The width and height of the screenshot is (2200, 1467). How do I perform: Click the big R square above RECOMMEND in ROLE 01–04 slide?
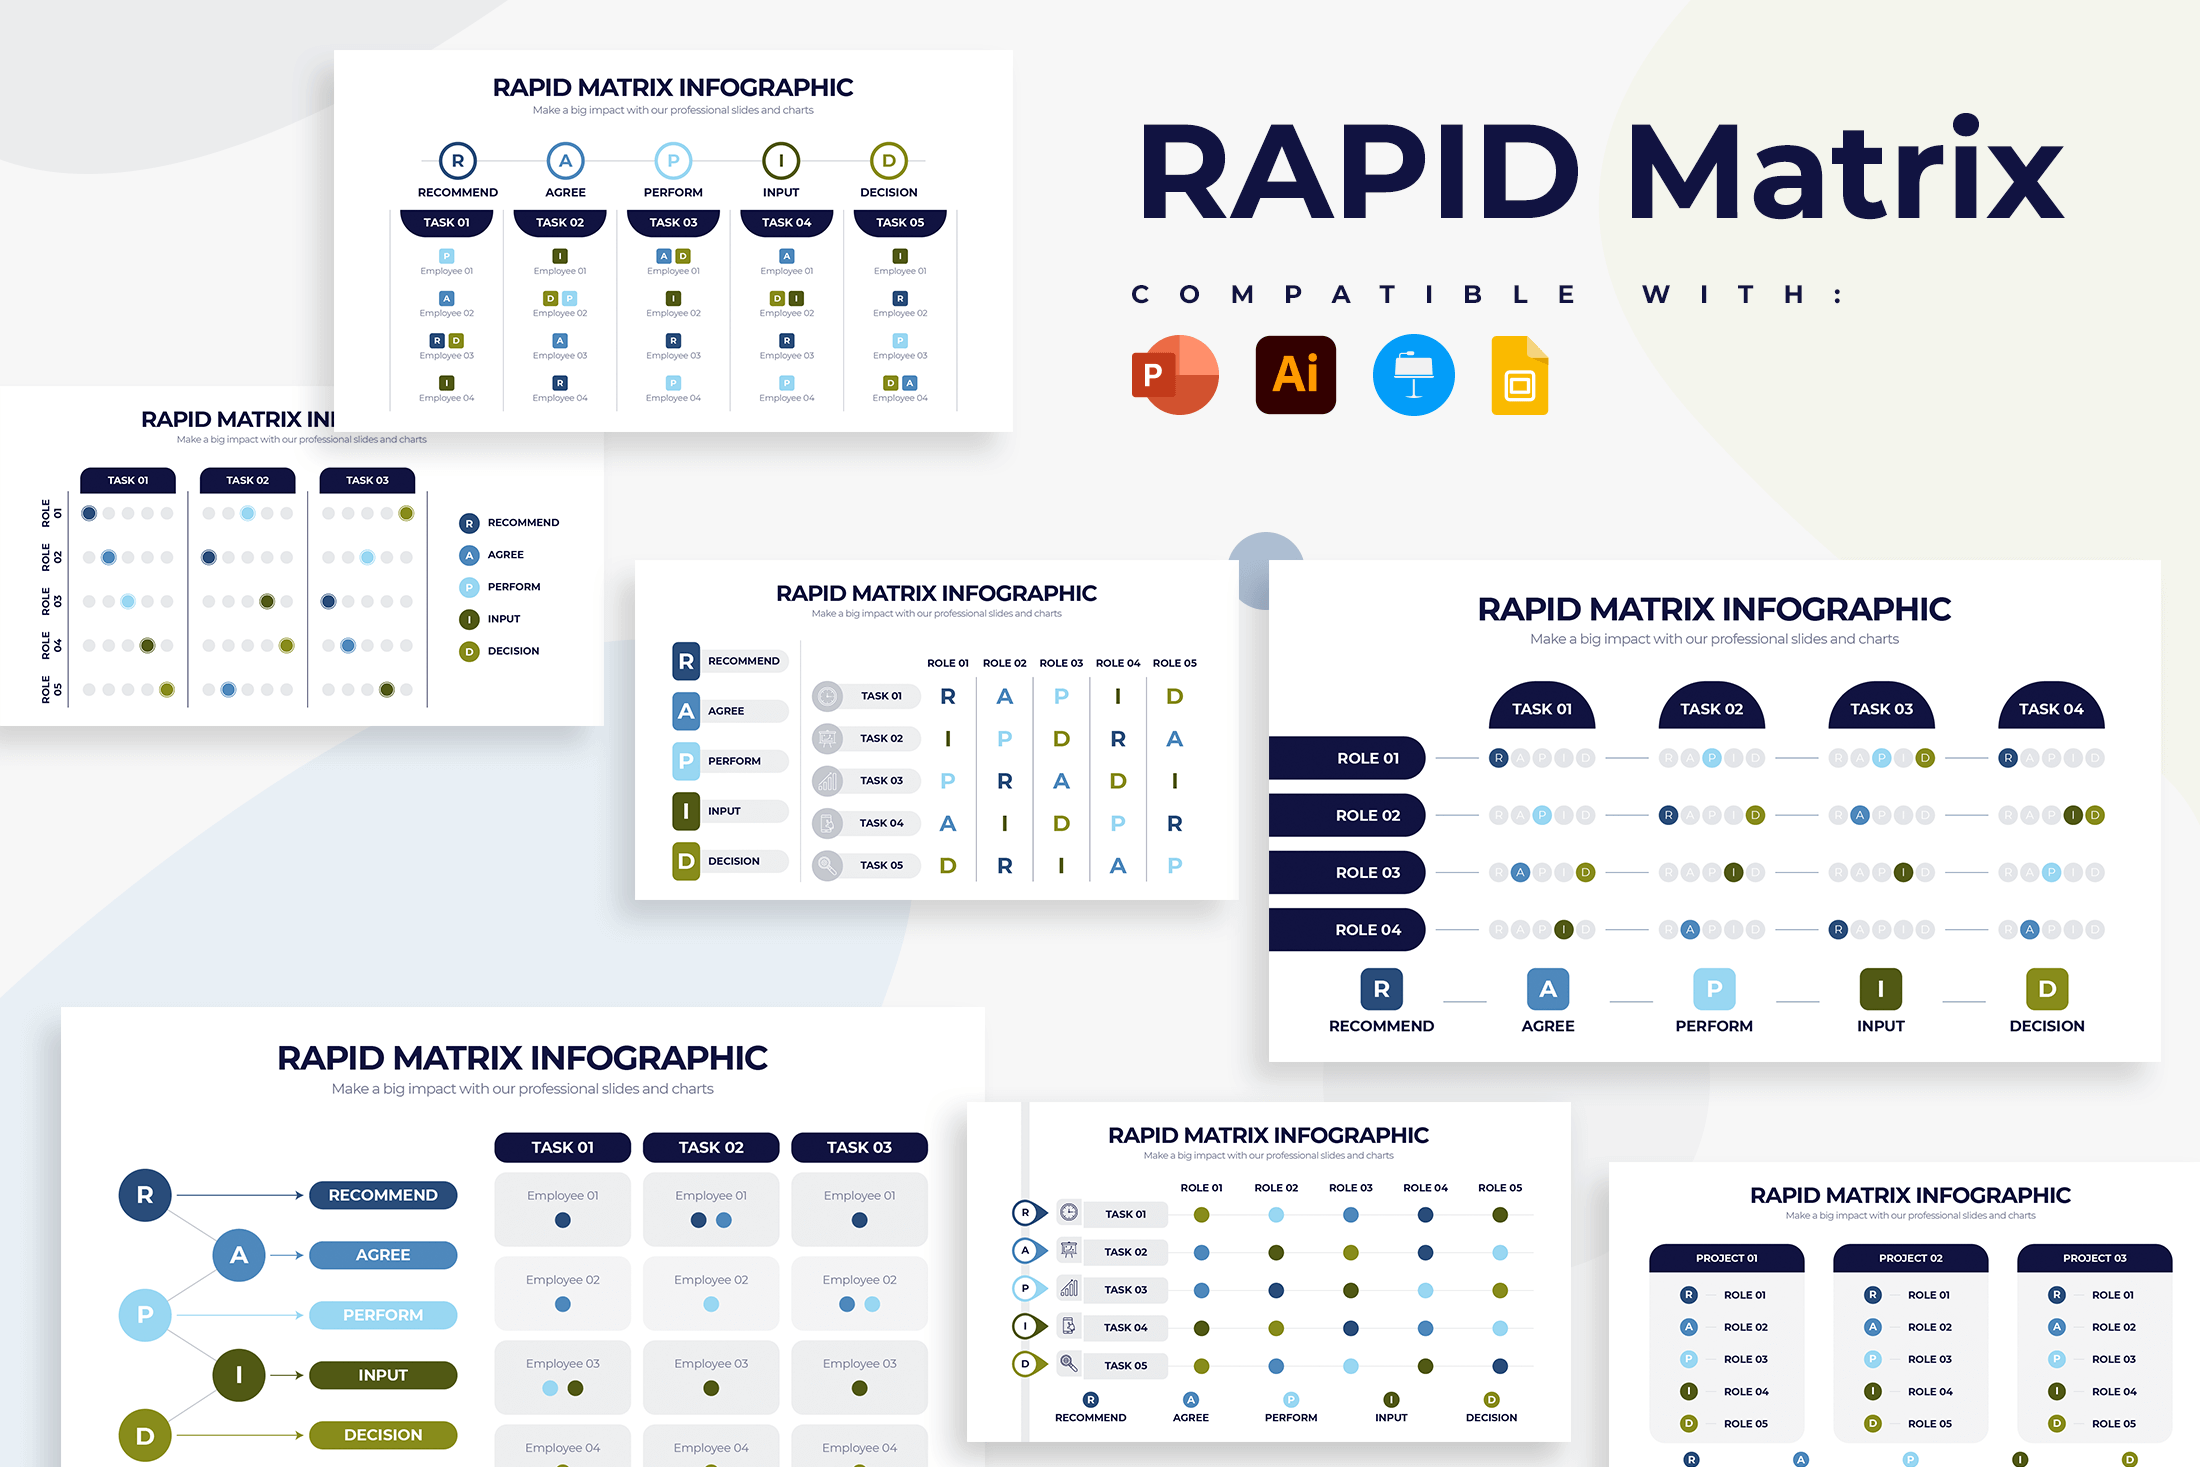pyautogui.click(x=1382, y=989)
